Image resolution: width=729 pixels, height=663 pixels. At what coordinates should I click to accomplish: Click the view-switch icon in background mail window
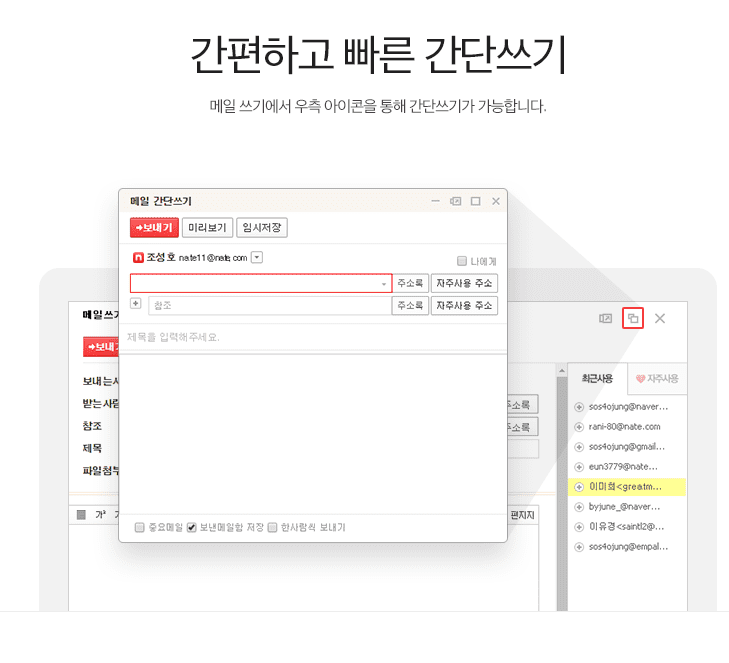tap(605, 318)
